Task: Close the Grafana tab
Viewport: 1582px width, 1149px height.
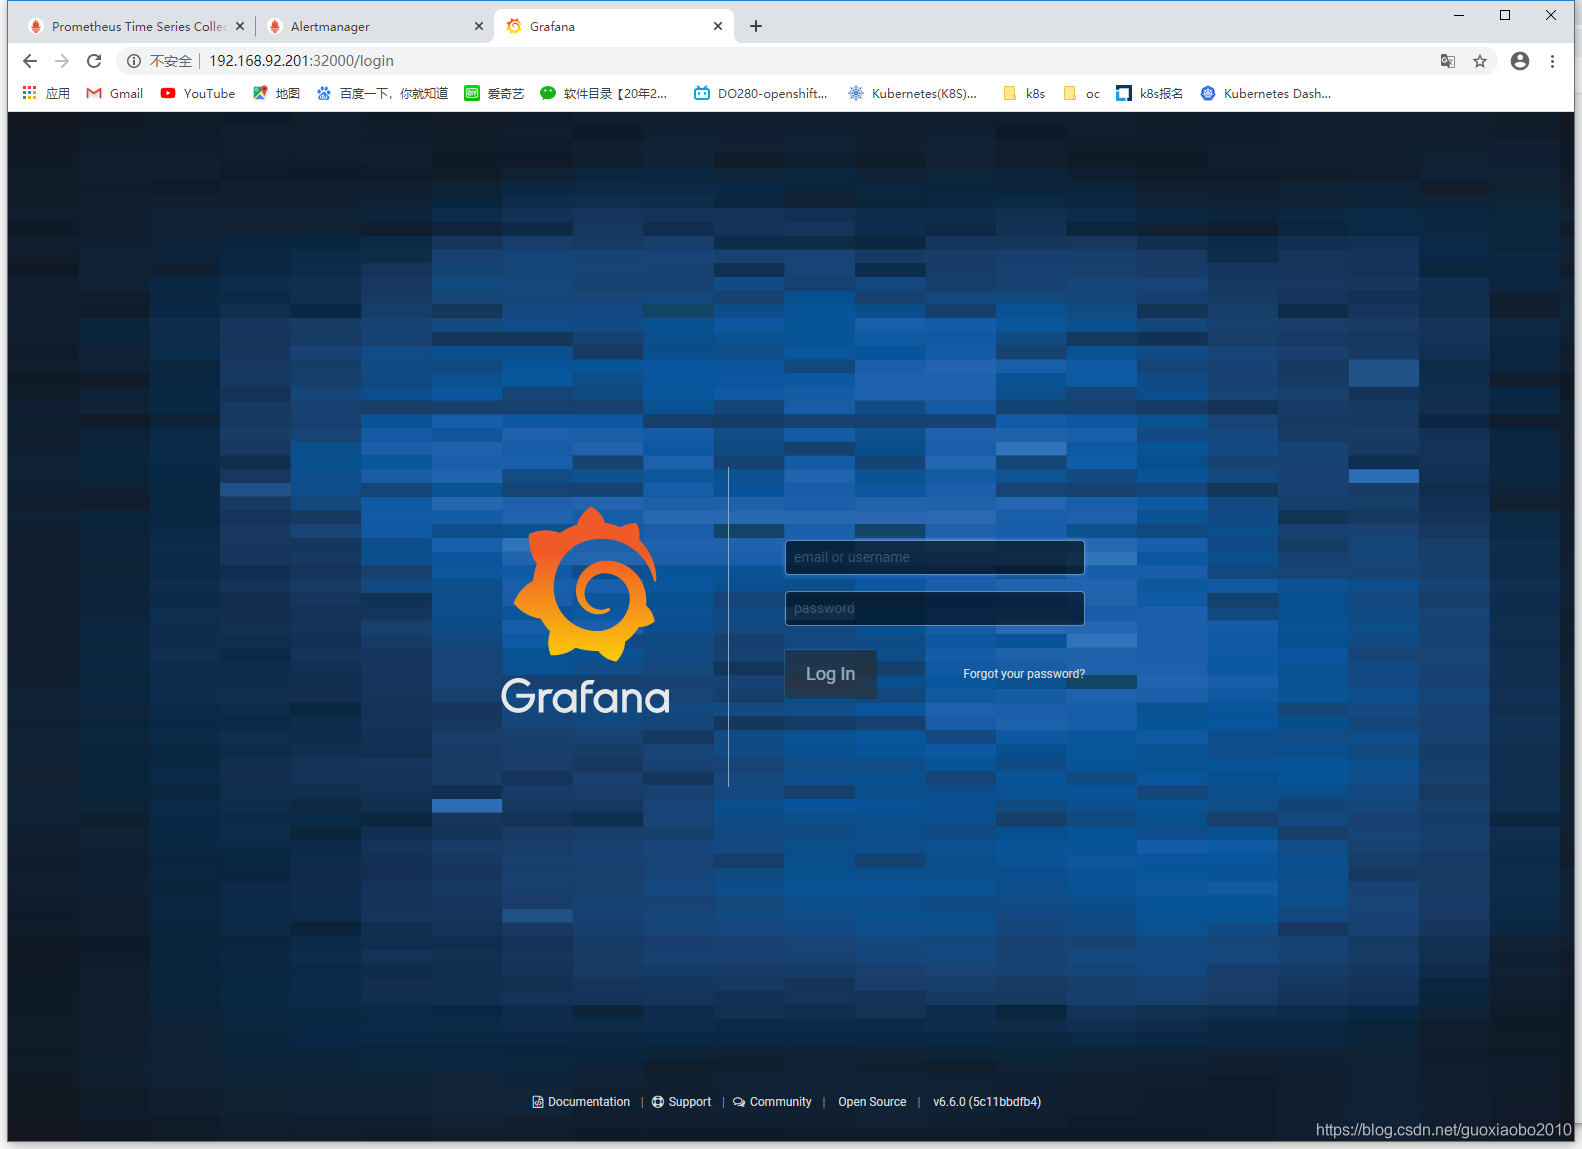Action: click(x=718, y=27)
